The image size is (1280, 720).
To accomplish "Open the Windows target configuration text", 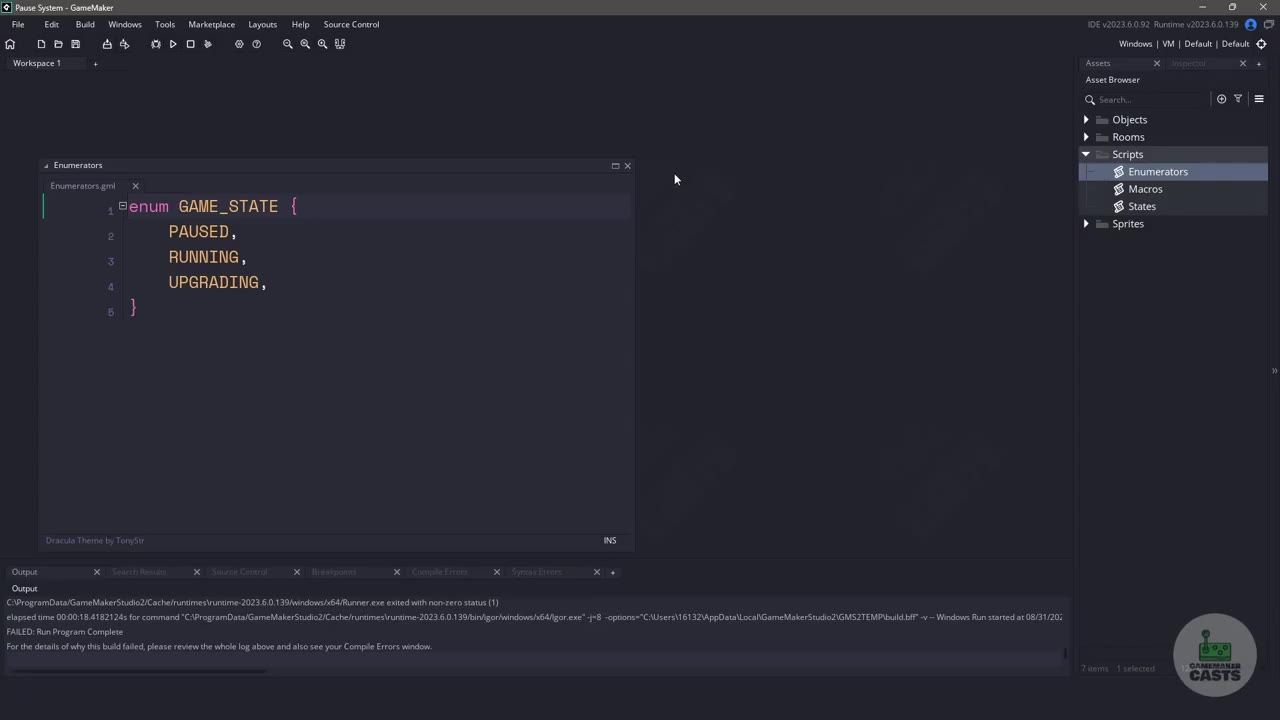I will pyautogui.click(x=1135, y=44).
